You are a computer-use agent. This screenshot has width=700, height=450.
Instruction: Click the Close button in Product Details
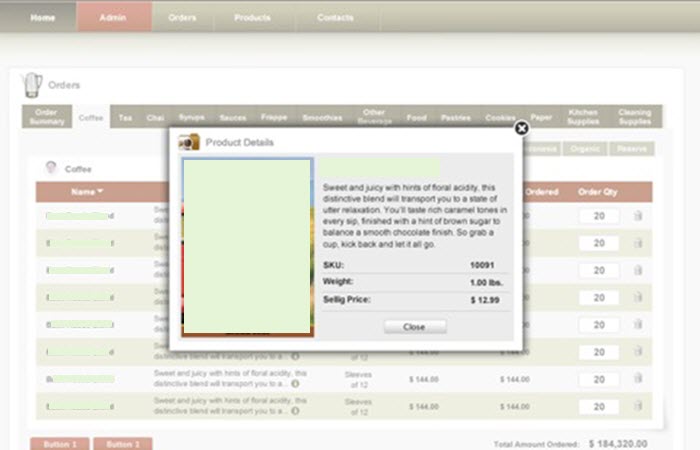(x=415, y=327)
